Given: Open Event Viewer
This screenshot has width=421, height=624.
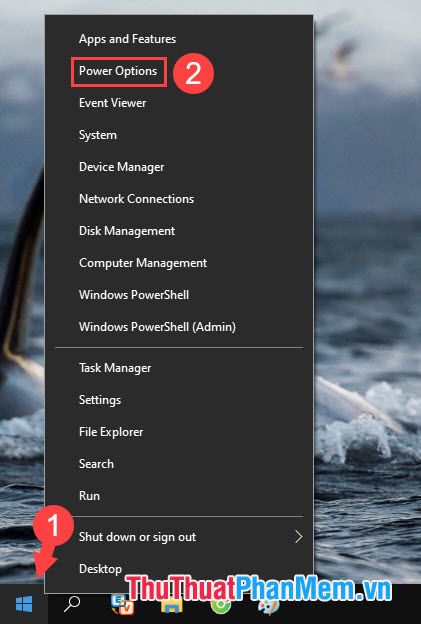Looking at the screenshot, I should click(179, 103).
